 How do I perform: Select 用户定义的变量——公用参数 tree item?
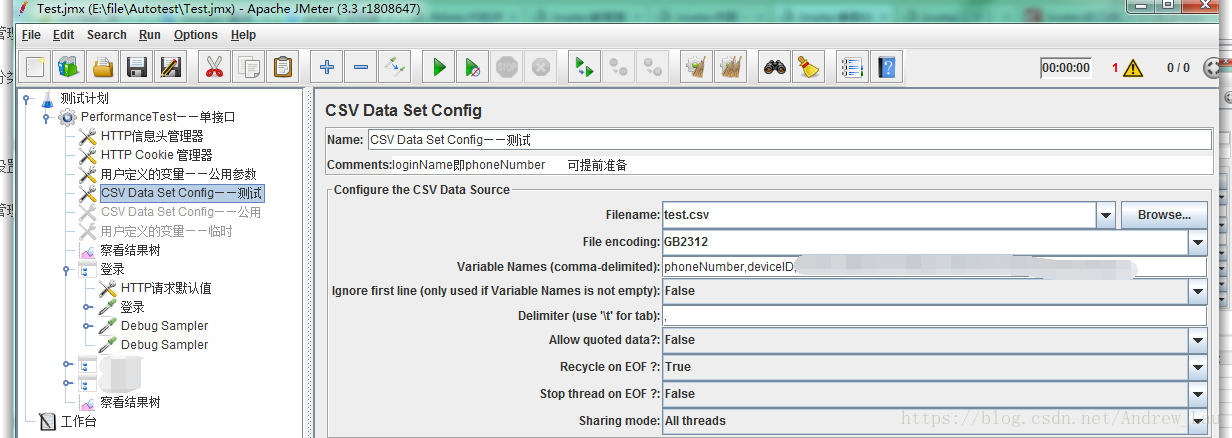(x=178, y=175)
